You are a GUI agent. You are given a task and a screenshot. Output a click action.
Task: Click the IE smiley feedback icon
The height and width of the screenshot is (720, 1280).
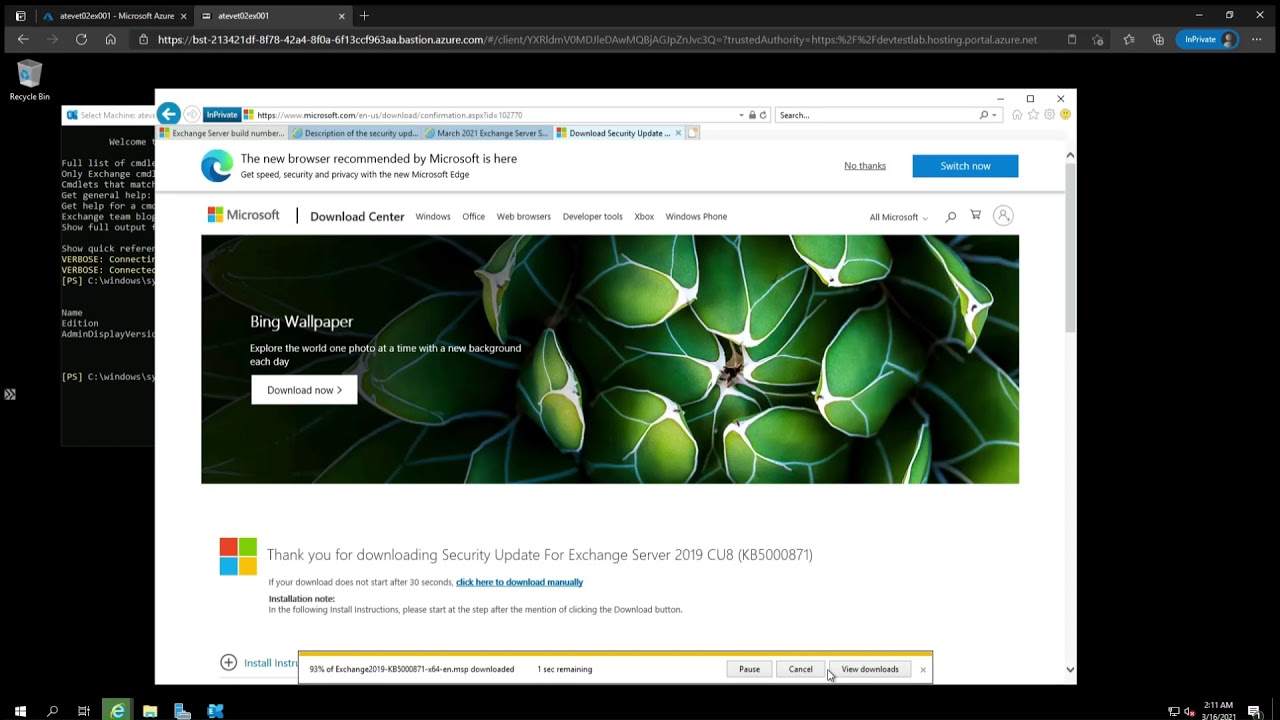1065,115
